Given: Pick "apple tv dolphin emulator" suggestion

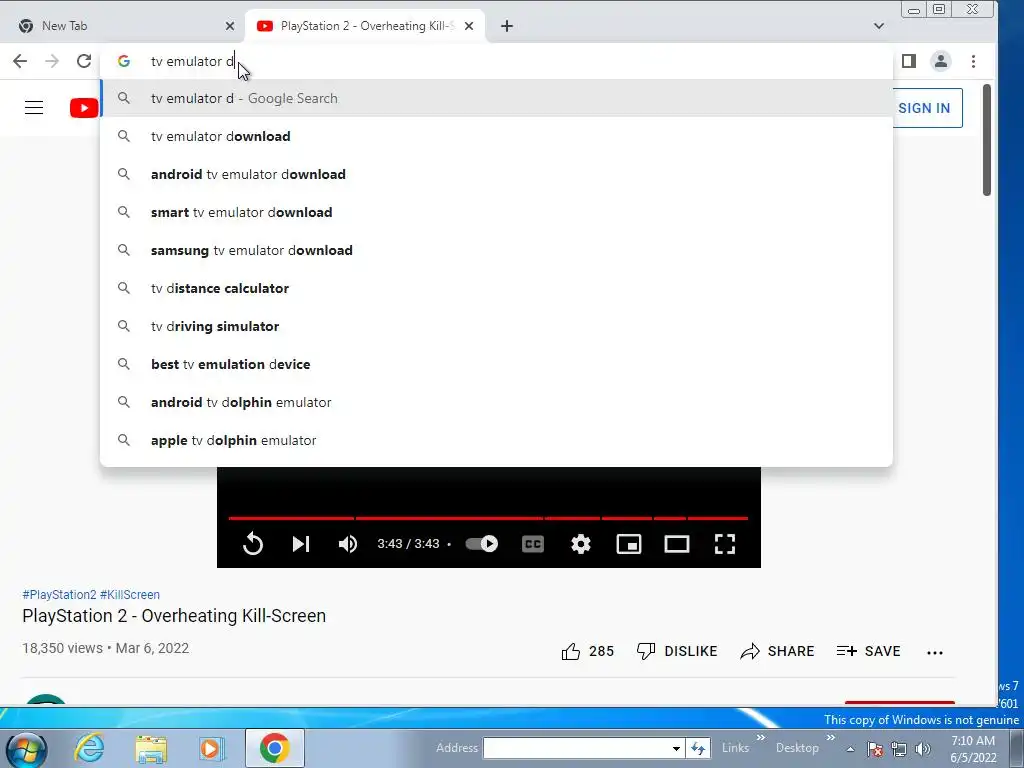Looking at the screenshot, I should coord(496,440).
